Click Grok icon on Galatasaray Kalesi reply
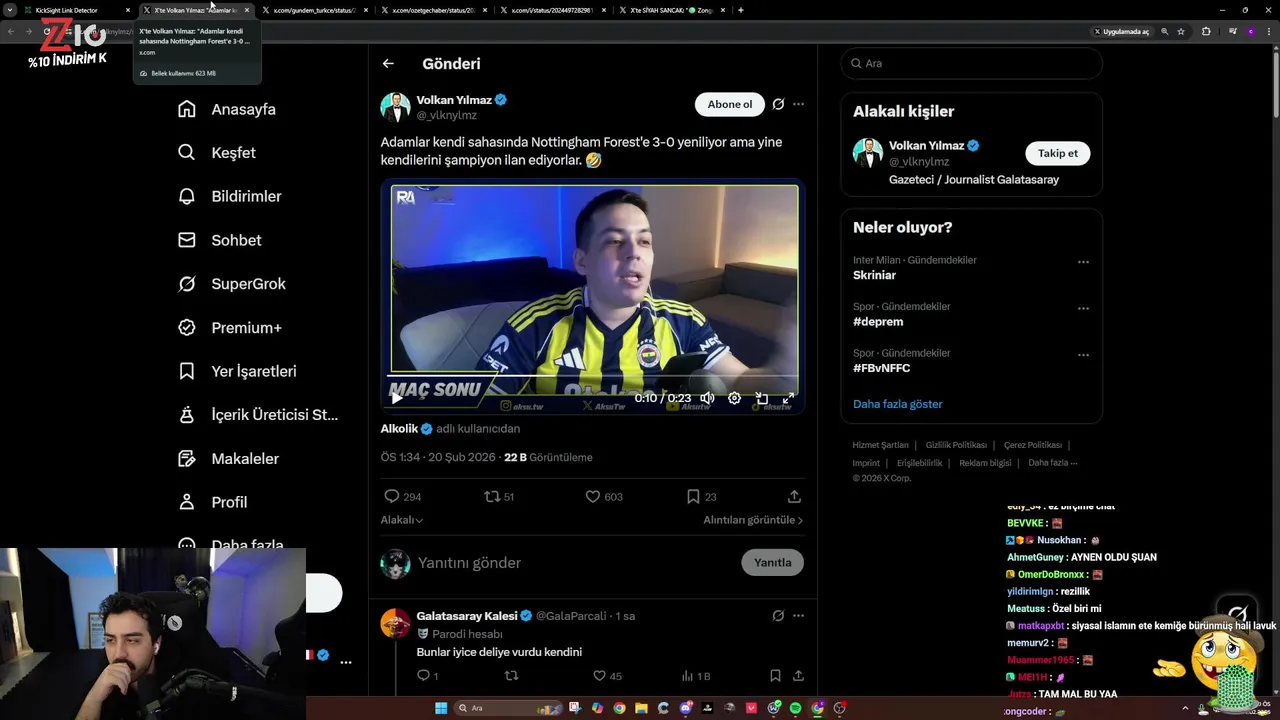This screenshot has width=1280, height=720. (778, 616)
